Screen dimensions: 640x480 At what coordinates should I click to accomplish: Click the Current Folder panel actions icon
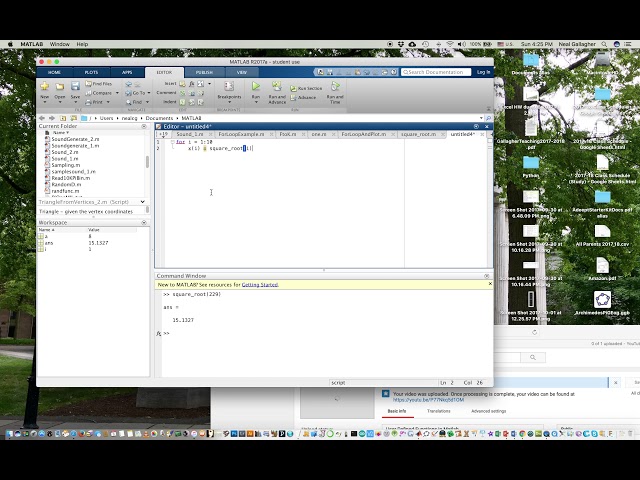(x=144, y=126)
